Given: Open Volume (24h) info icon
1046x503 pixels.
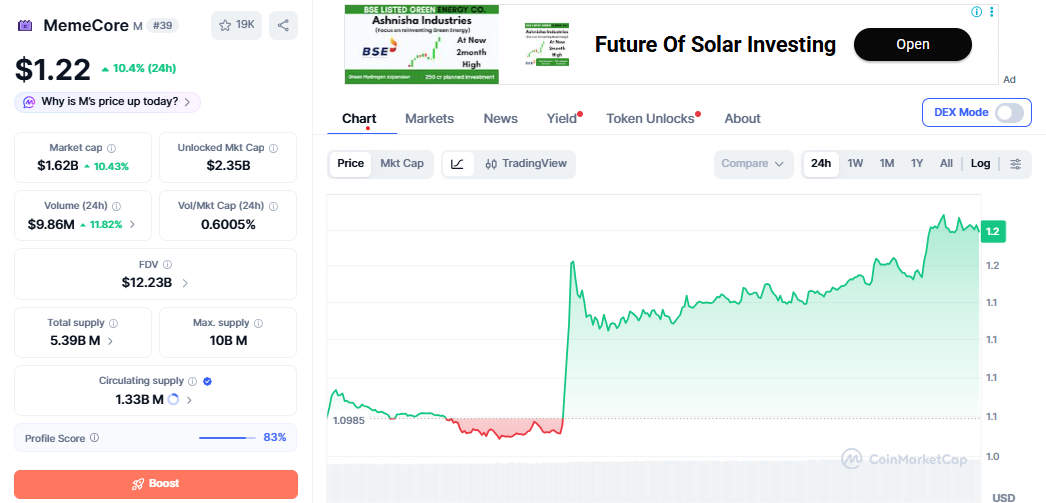Looking at the screenshot, I should [x=117, y=206].
